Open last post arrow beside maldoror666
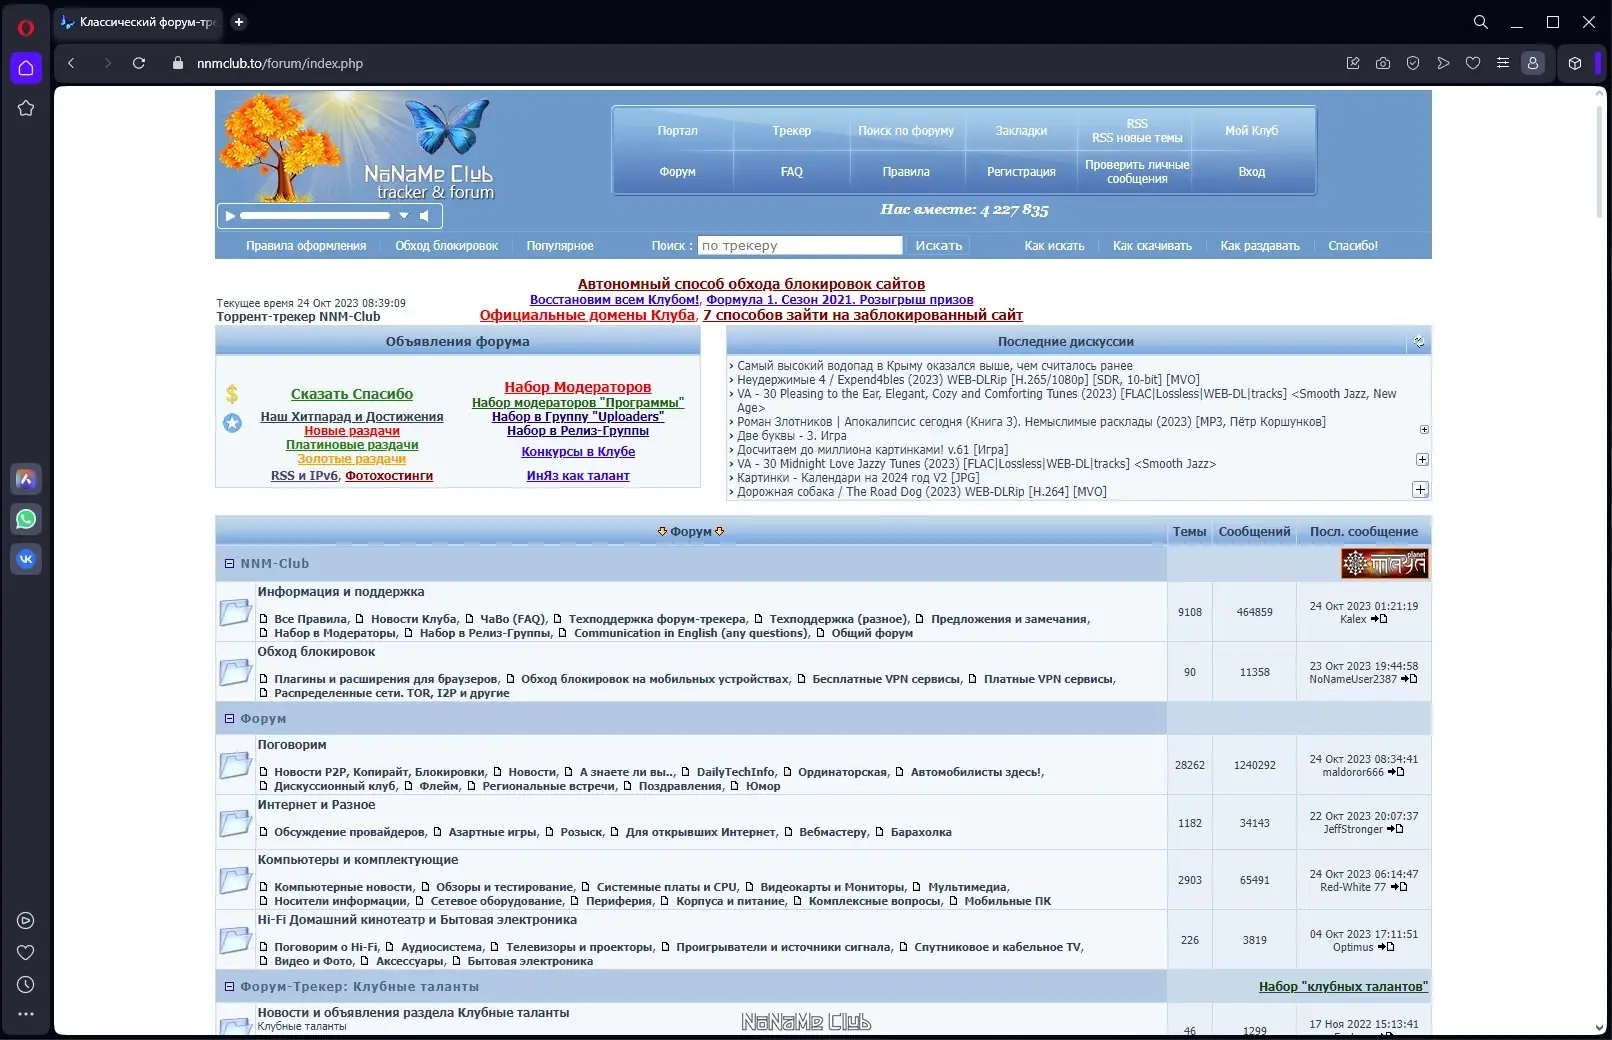Image resolution: width=1612 pixels, height=1040 pixels. [x=1397, y=773]
